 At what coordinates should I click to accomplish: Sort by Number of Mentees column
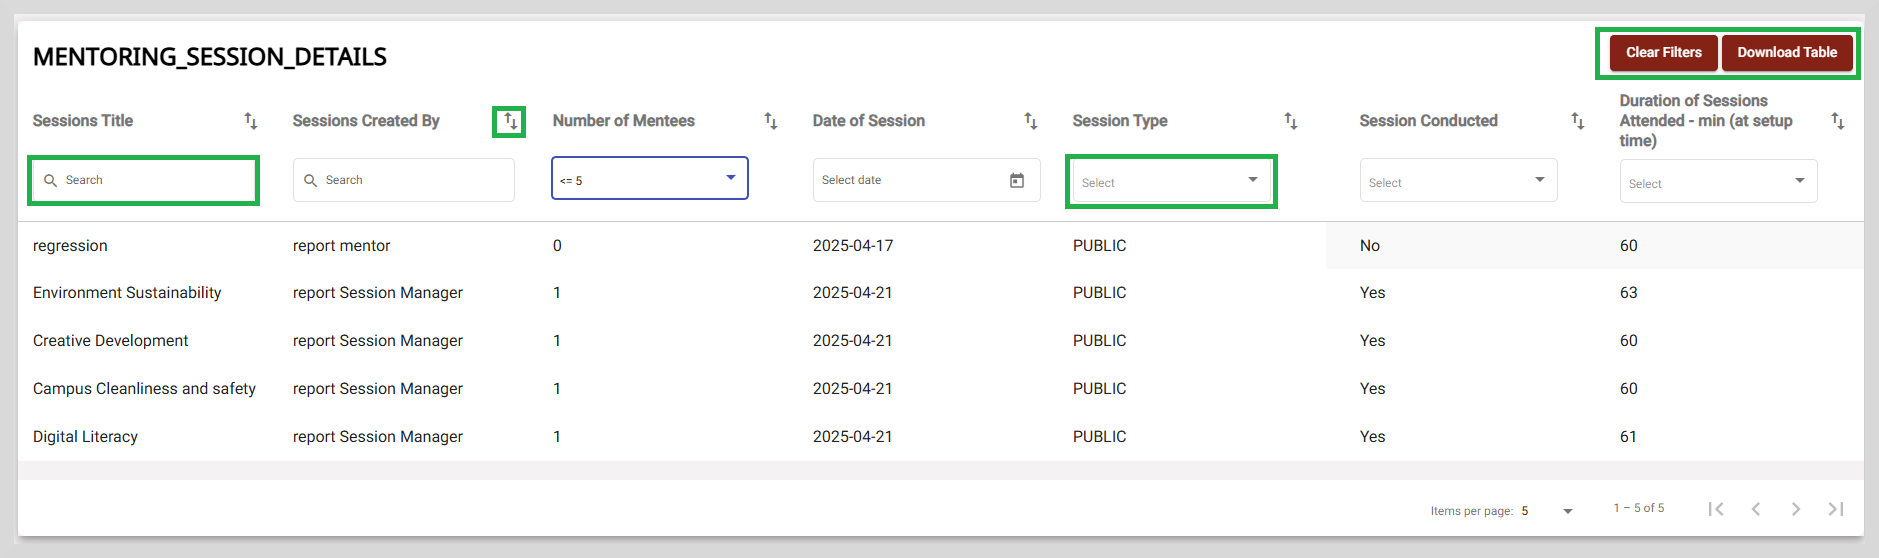(771, 121)
